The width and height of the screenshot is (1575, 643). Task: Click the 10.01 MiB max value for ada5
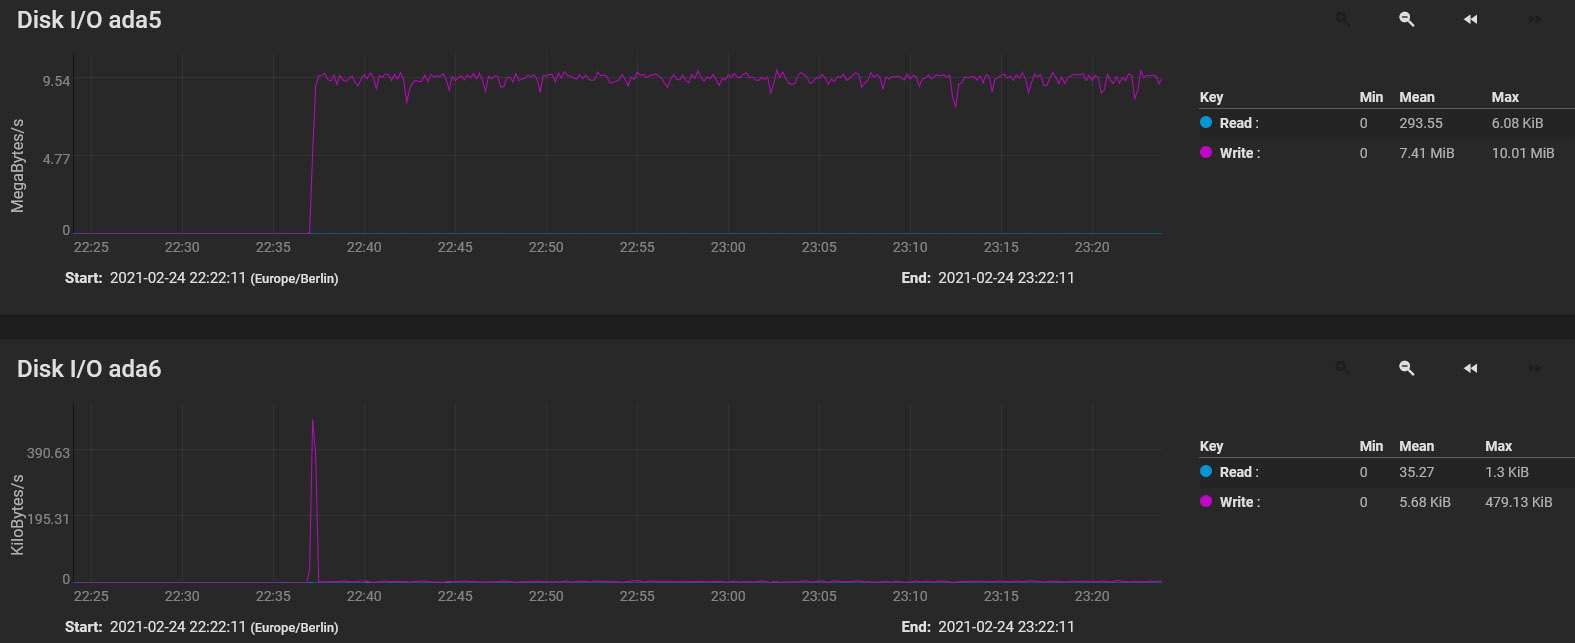[x=1522, y=153]
